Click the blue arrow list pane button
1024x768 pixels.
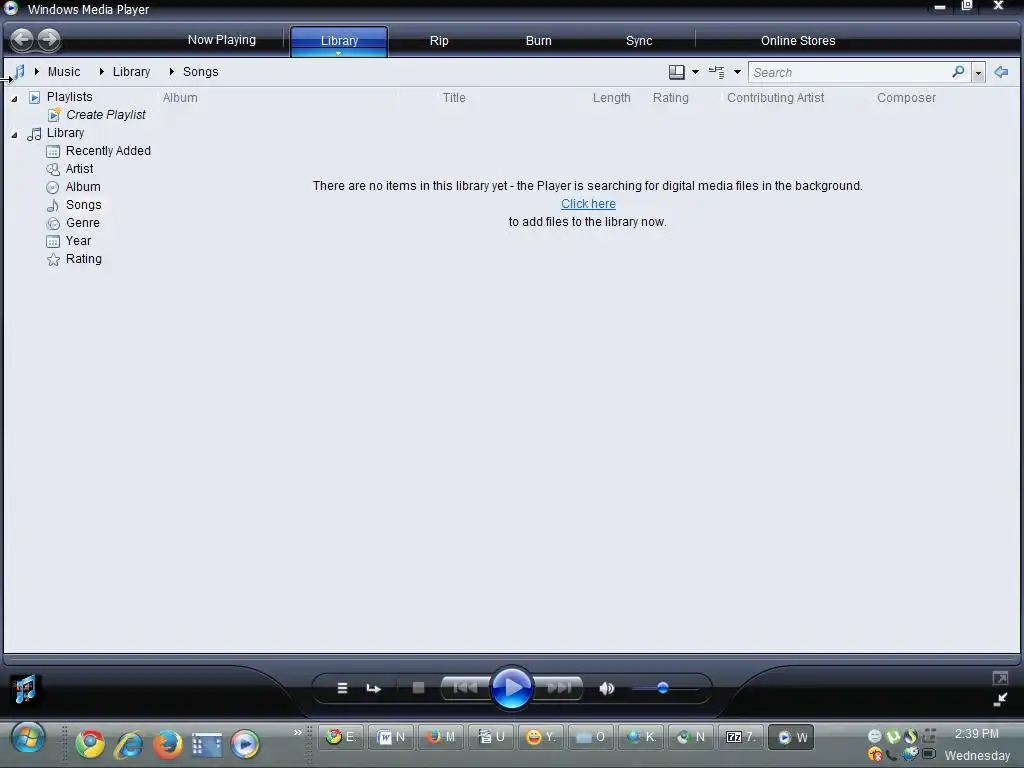point(1001,72)
